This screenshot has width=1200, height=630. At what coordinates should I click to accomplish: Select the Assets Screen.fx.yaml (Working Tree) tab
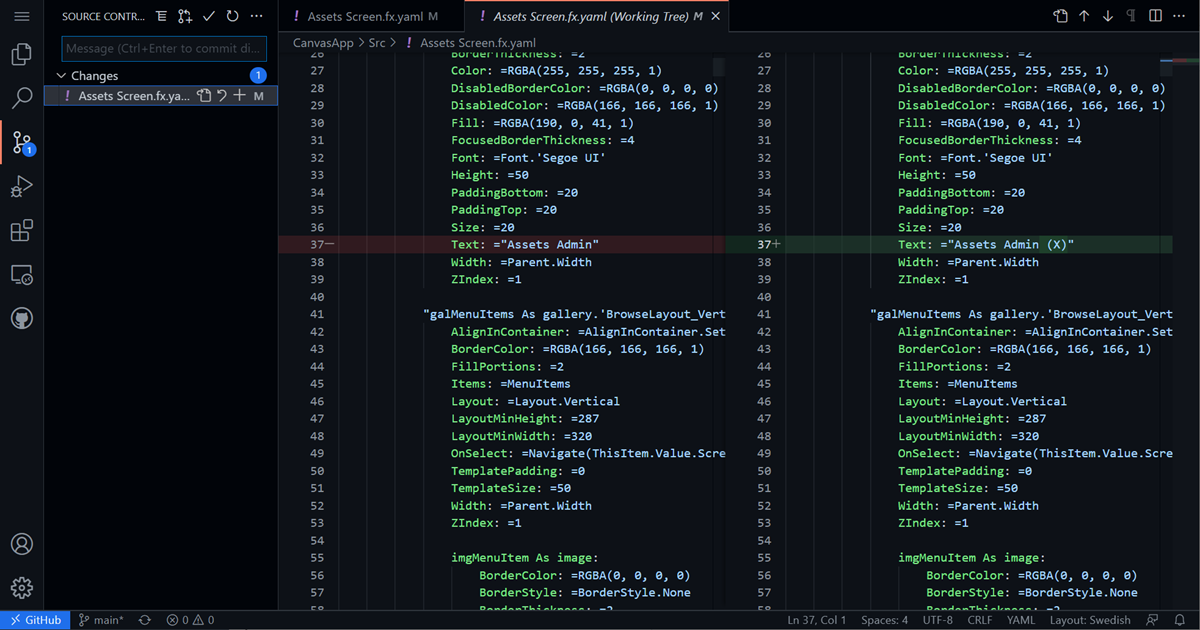point(597,17)
